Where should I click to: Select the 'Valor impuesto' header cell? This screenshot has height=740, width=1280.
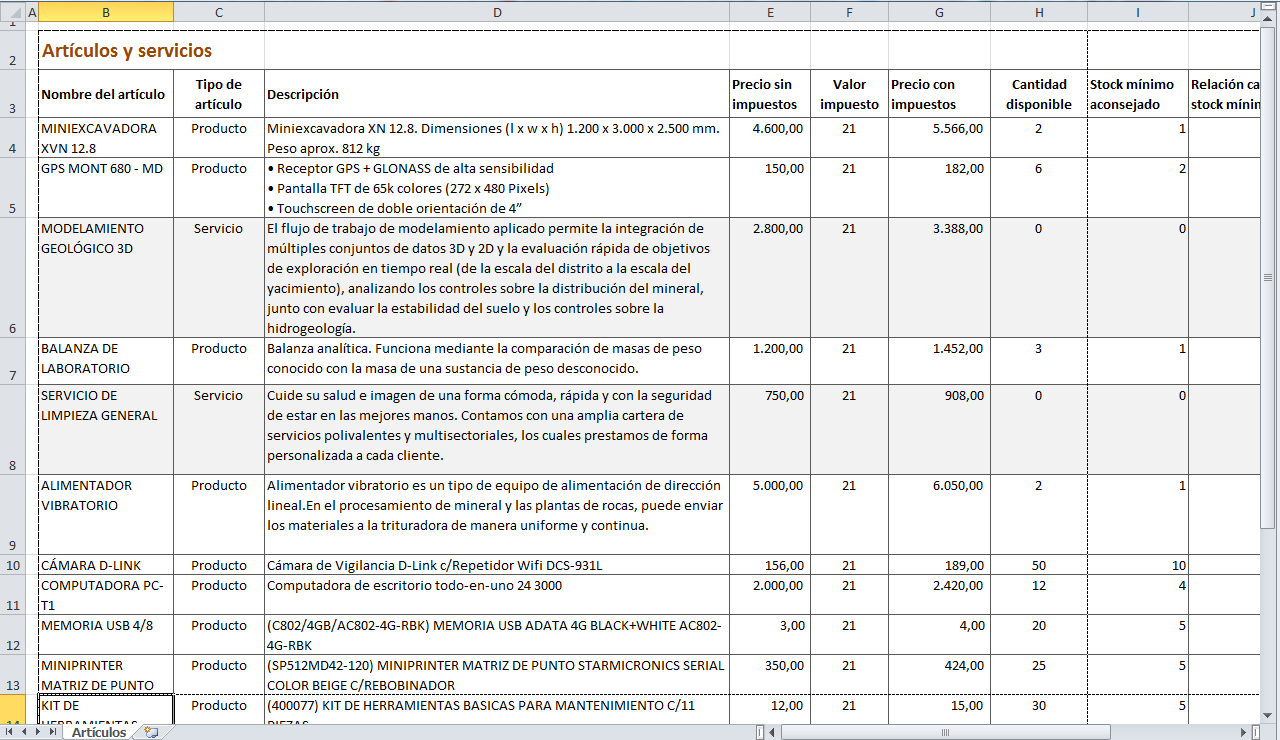849,94
